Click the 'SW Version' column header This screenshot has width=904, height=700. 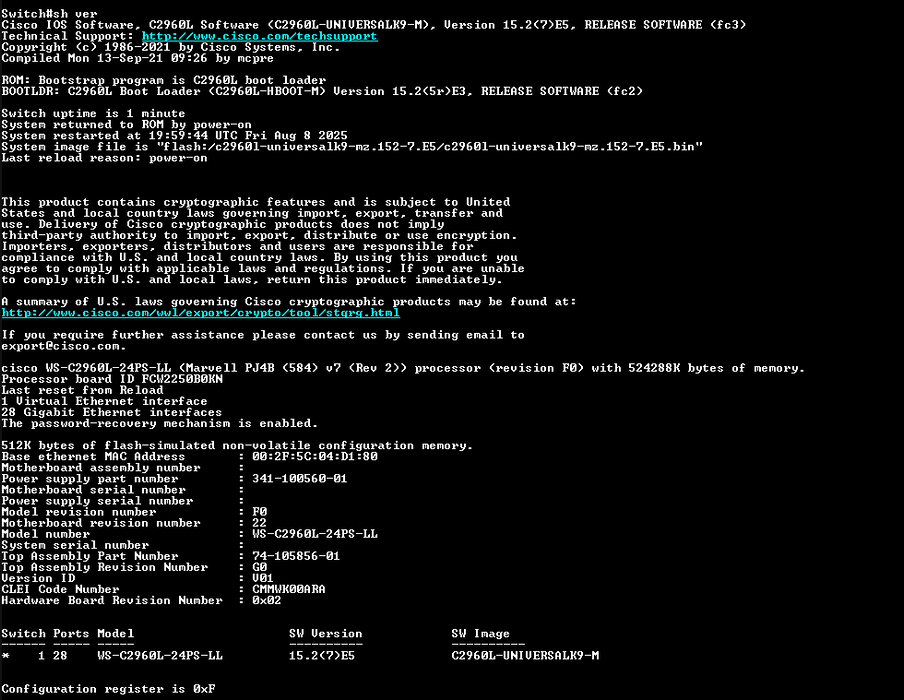[326, 634]
